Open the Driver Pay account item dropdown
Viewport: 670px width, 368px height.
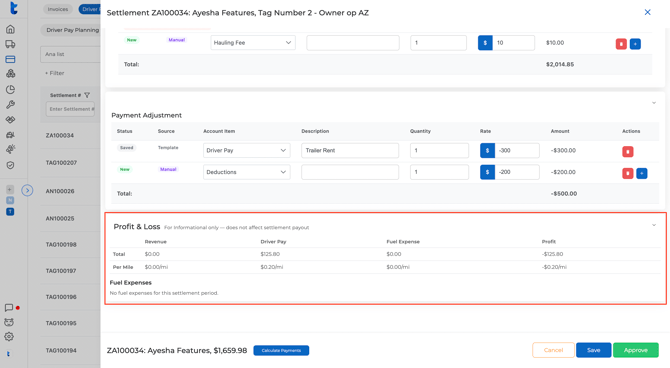click(247, 150)
